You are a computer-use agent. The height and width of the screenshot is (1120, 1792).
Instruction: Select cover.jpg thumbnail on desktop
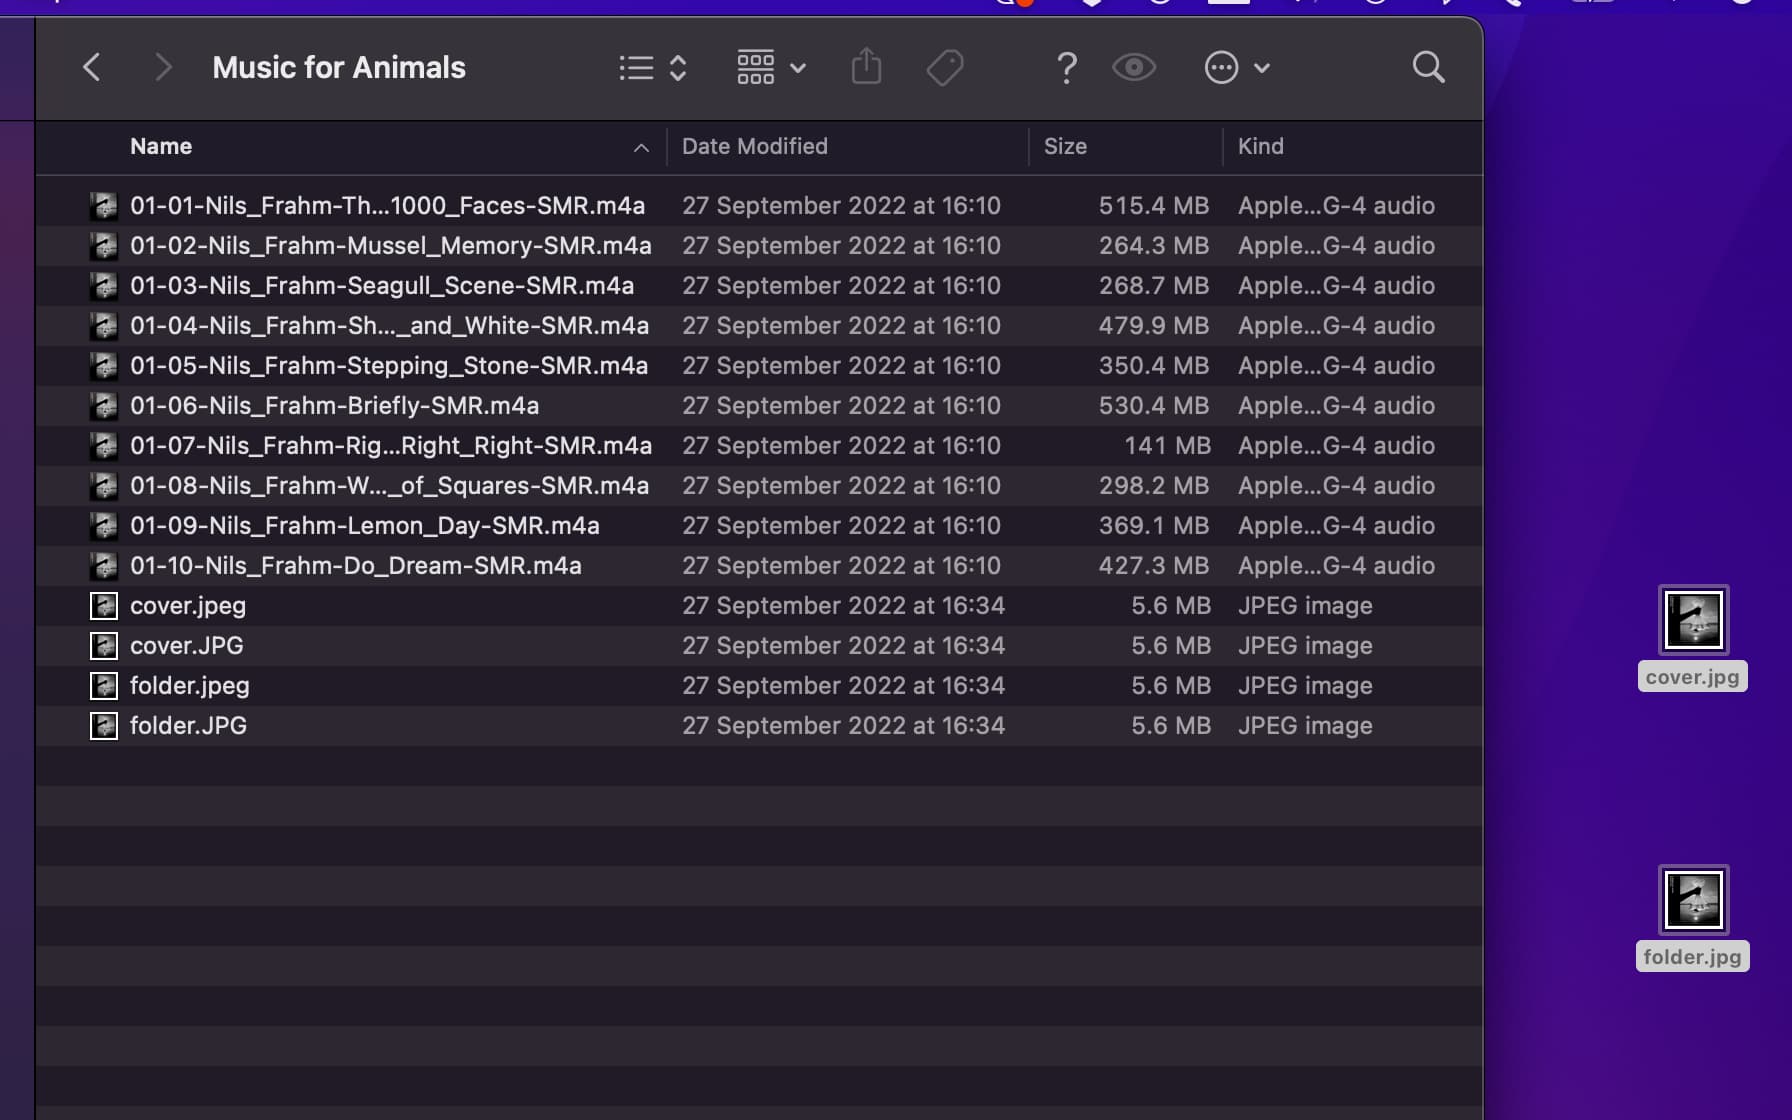pyautogui.click(x=1693, y=621)
